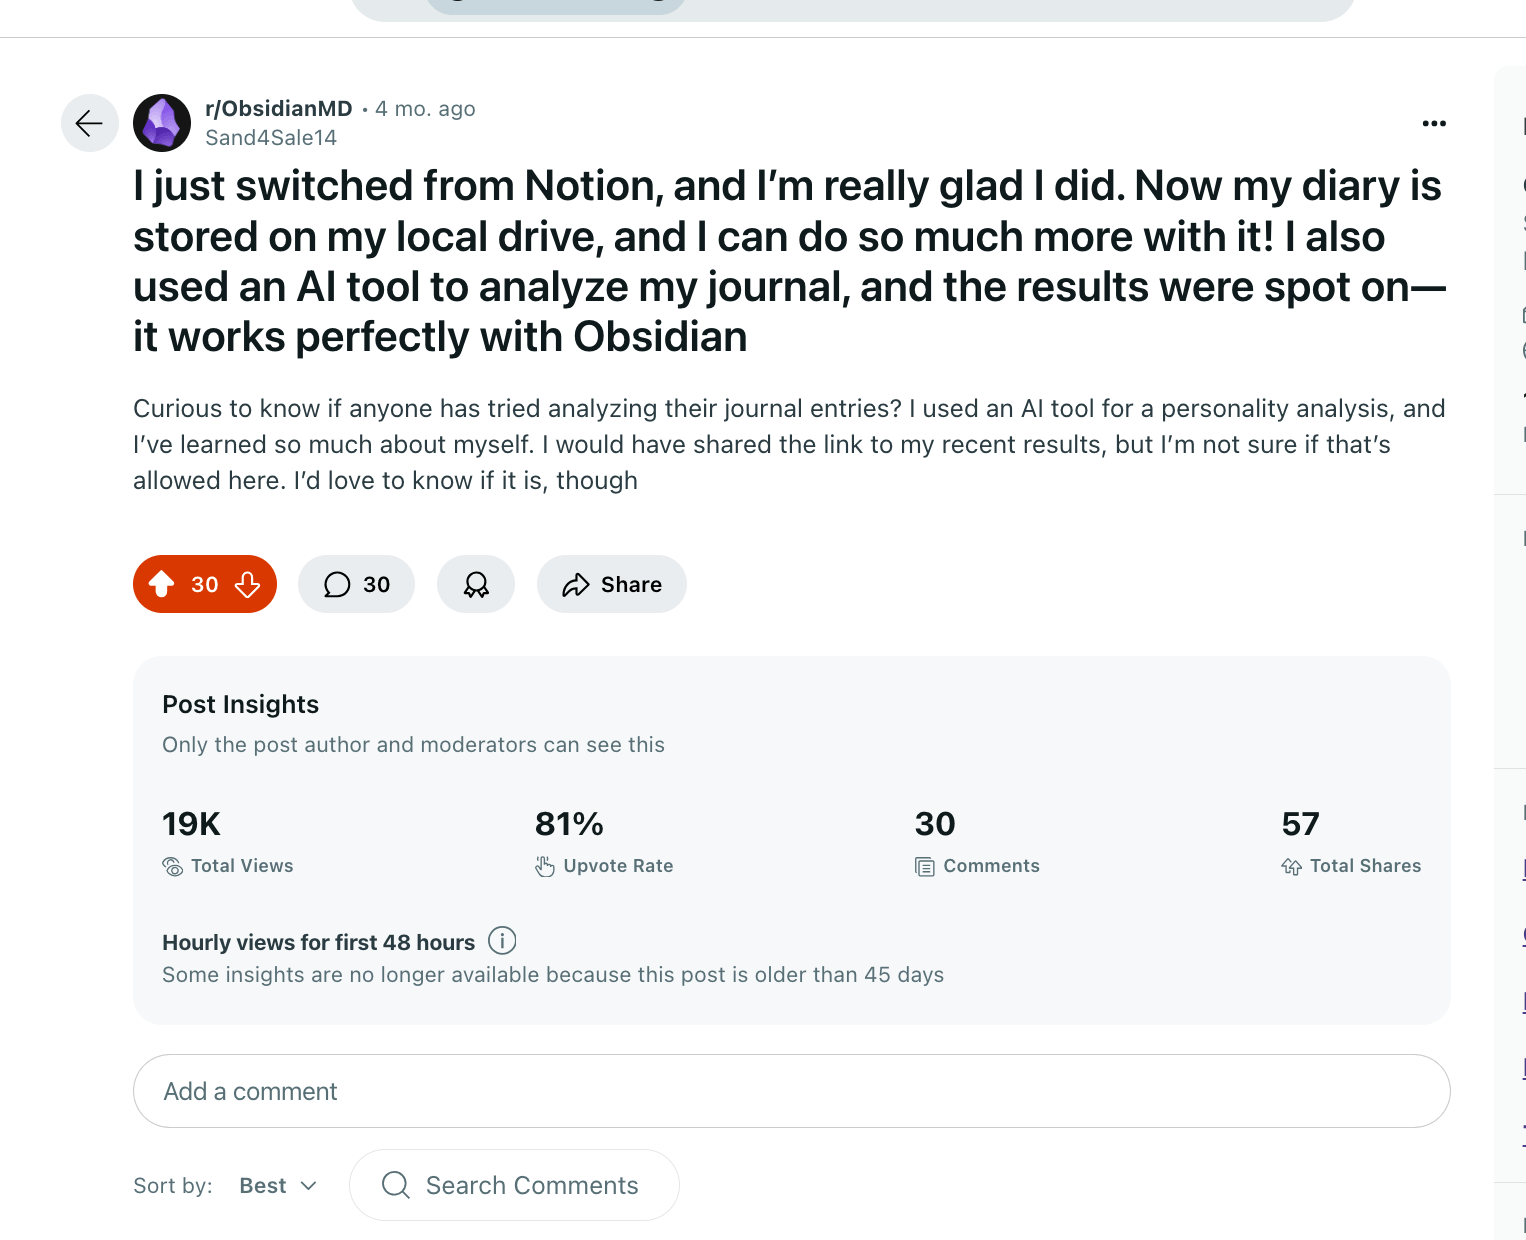Click the search magnifier icon in comments
This screenshot has height=1240, width=1526.
coord(396,1185)
